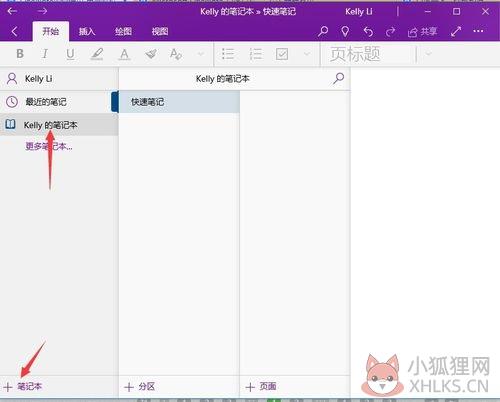This screenshot has height=402, width=500.
Task: Switch to the 视图 tab
Action: (160, 31)
